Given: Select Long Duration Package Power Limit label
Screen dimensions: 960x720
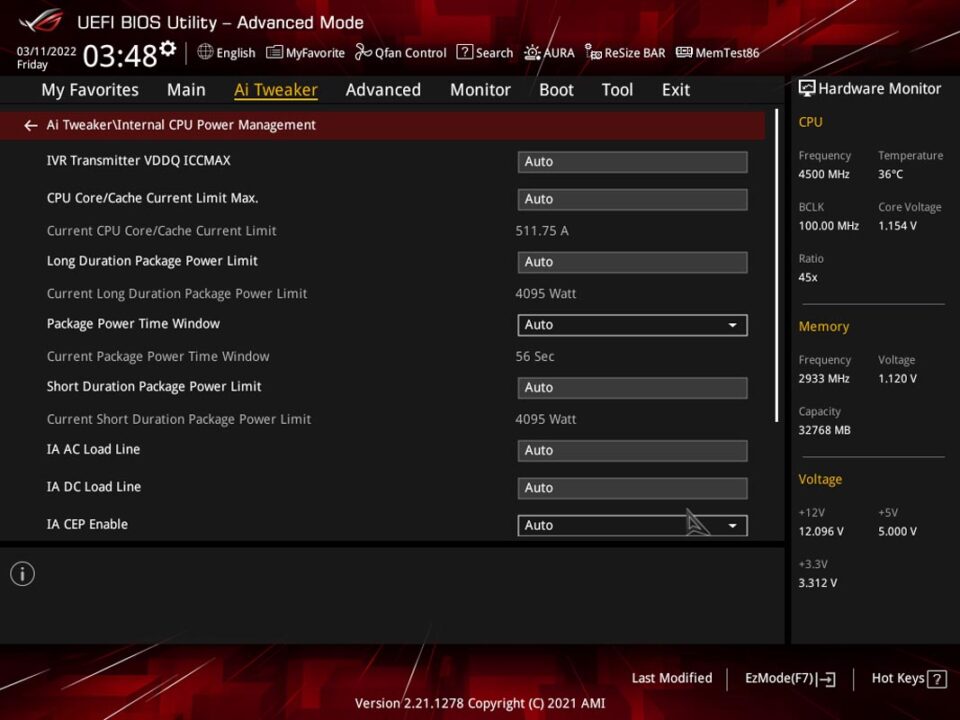Looking at the screenshot, I should click(x=152, y=261).
